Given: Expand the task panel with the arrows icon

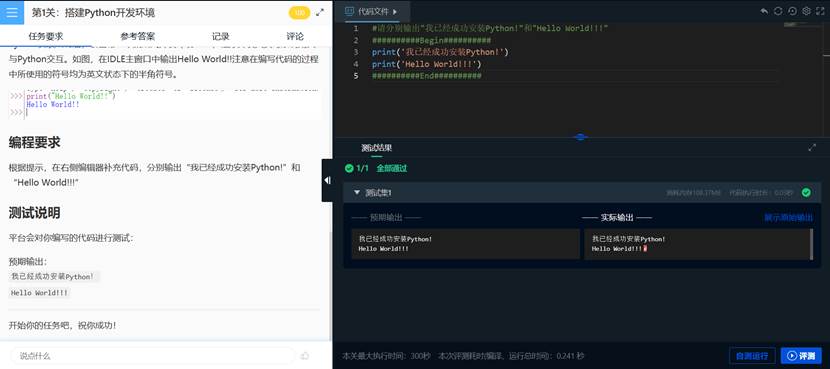Looking at the screenshot, I should (x=320, y=12).
